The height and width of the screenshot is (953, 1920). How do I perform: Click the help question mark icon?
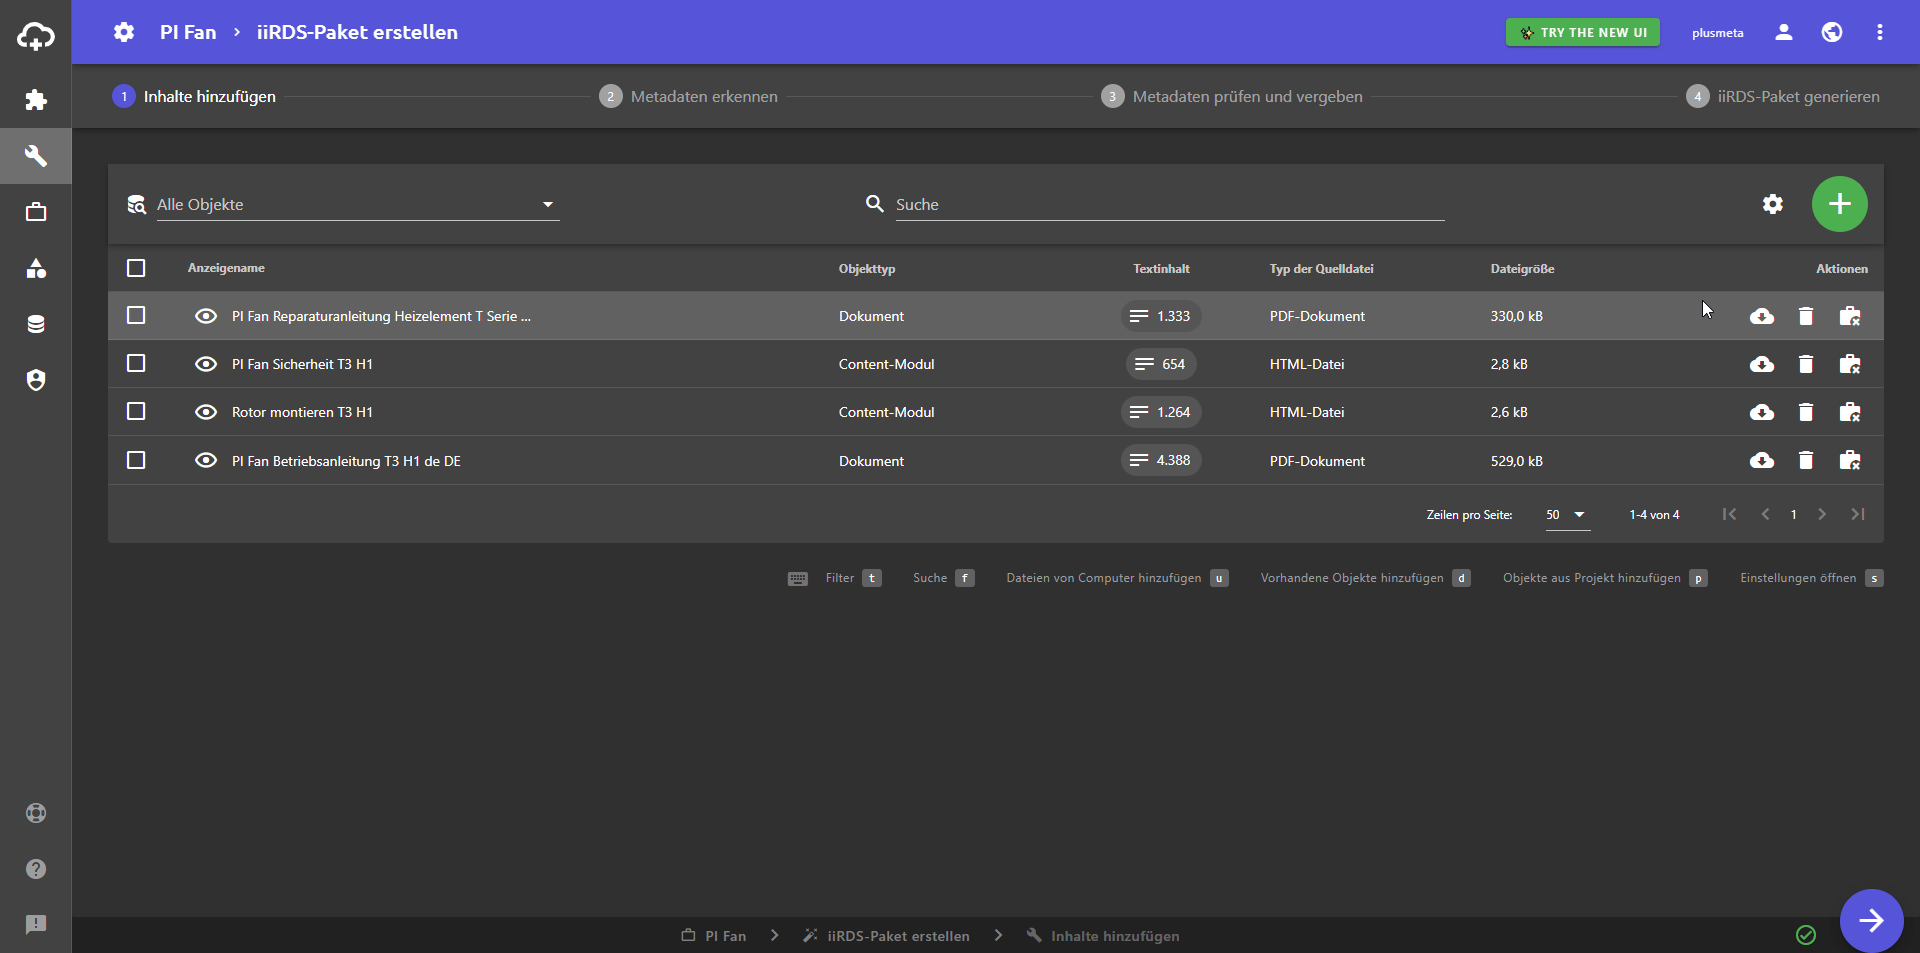pyautogui.click(x=36, y=869)
